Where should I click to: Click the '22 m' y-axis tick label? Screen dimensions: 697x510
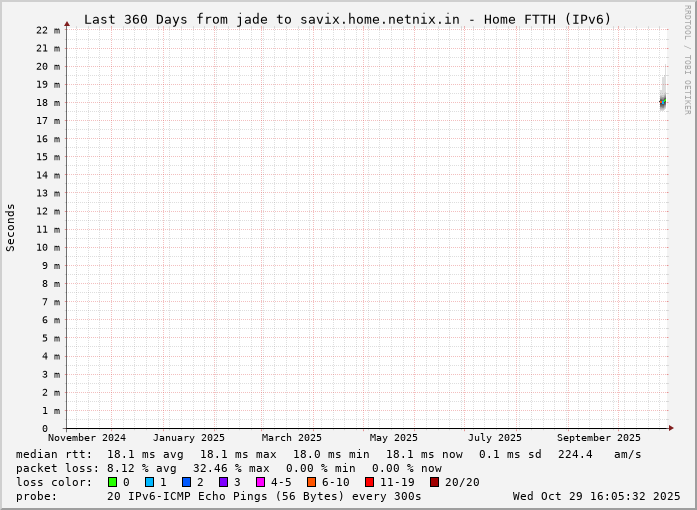48,30
